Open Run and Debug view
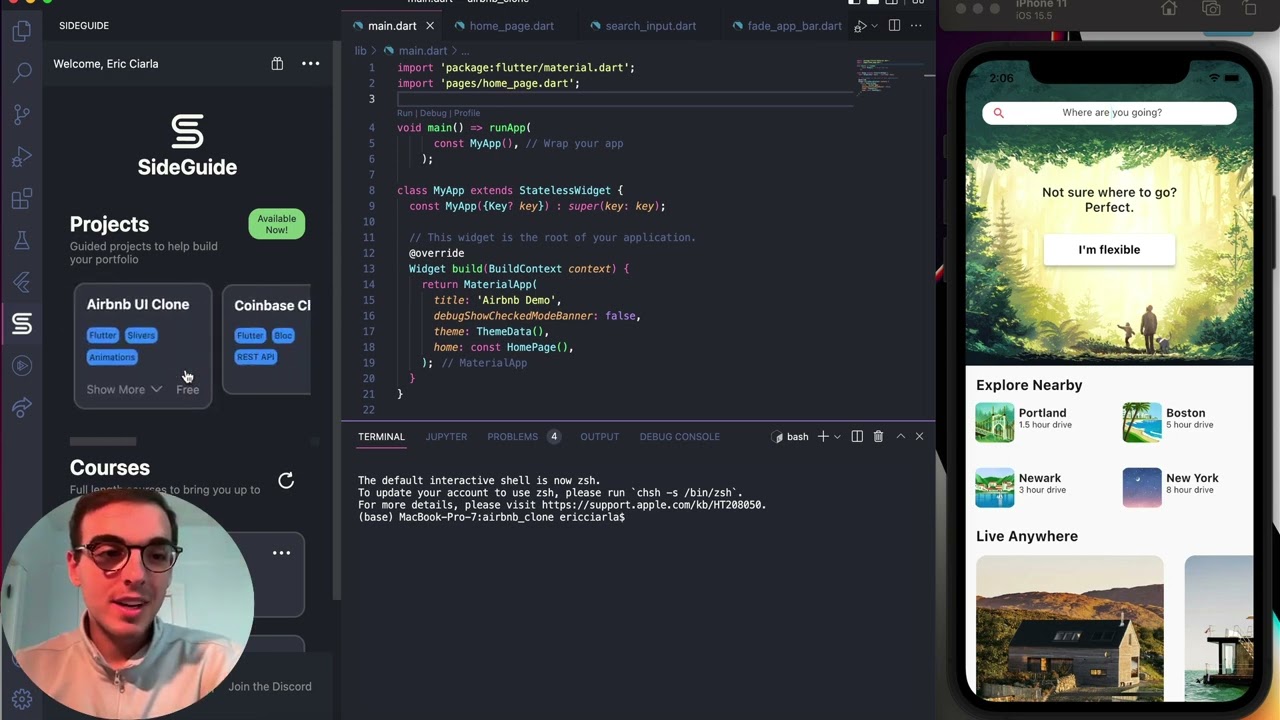The width and height of the screenshot is (1280, 720). pos(22,157)
